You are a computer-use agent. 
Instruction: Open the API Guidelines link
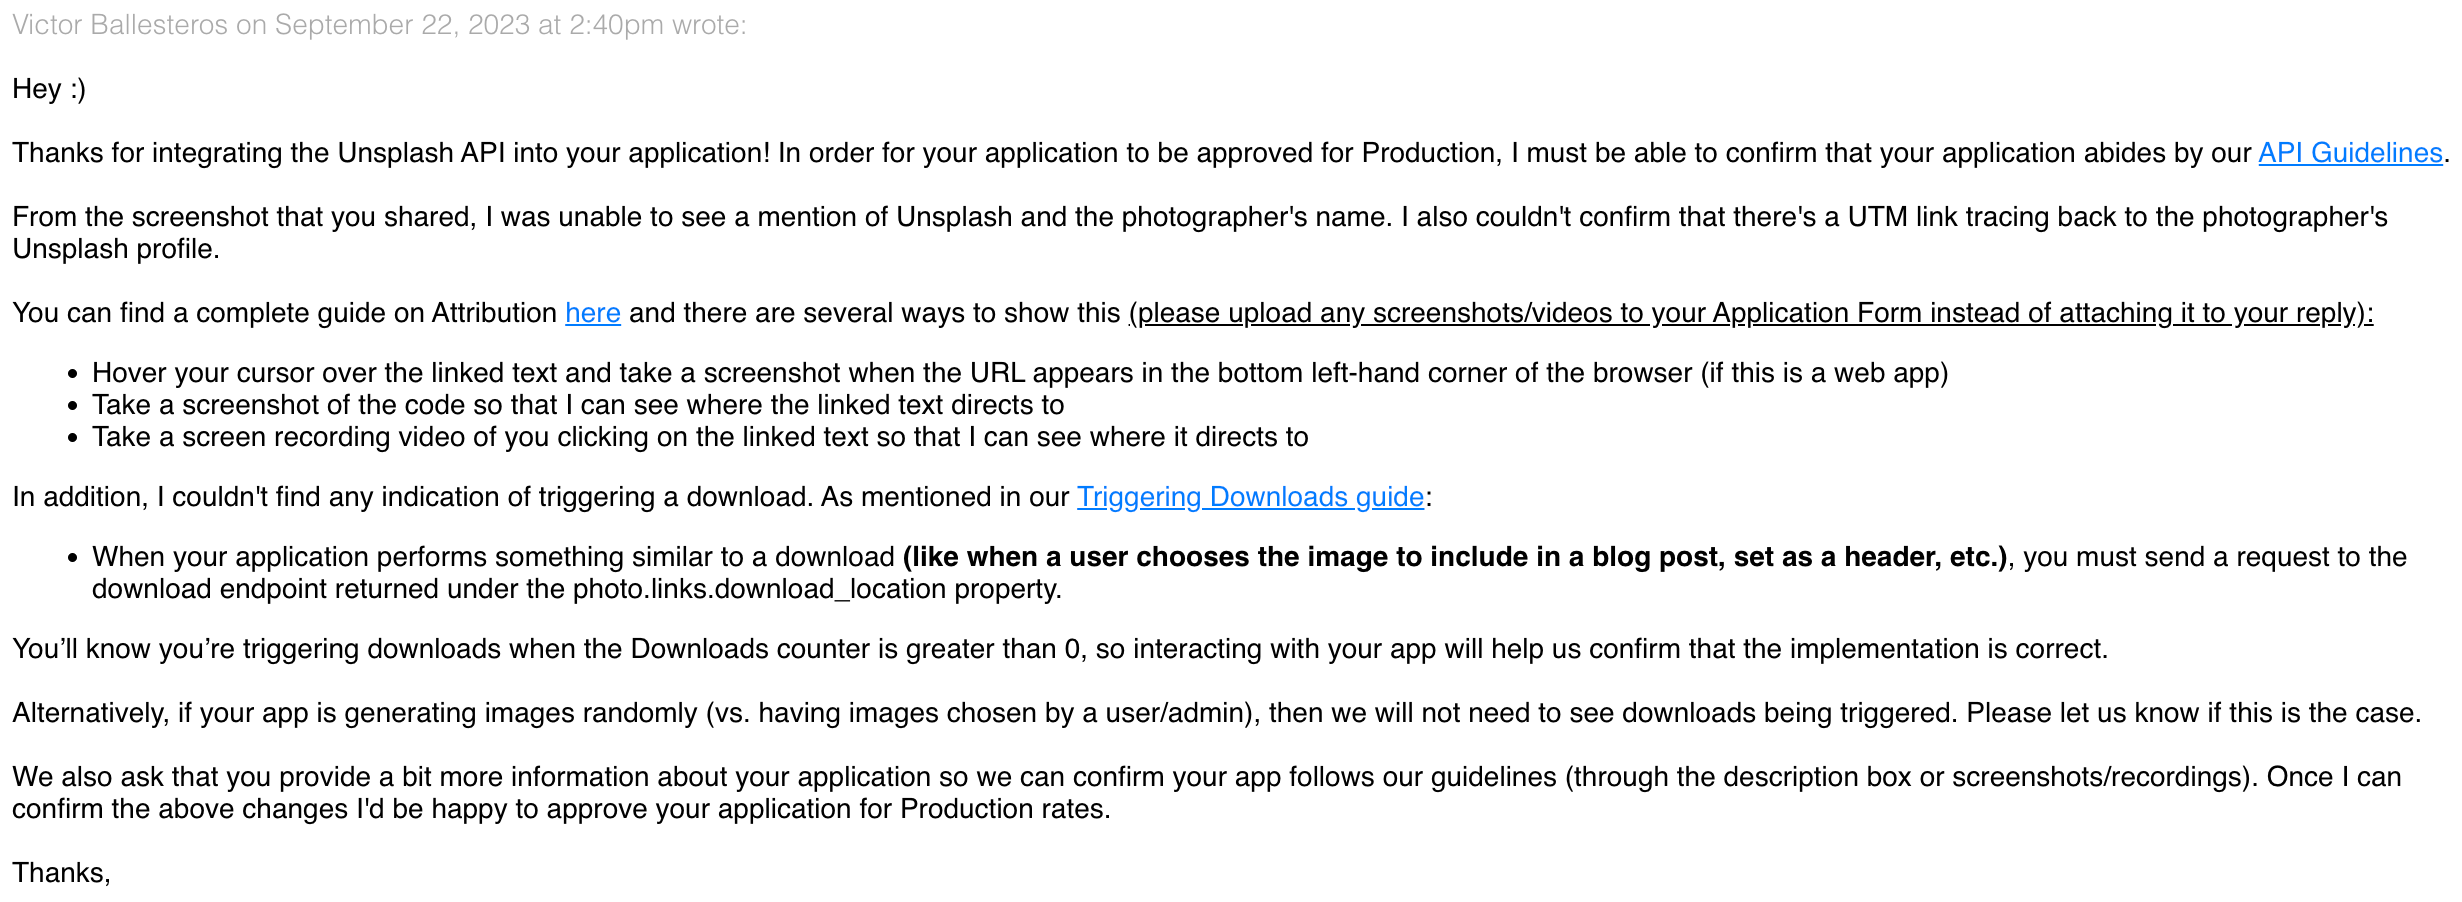pyautogui.click(x=2349, y=153)
